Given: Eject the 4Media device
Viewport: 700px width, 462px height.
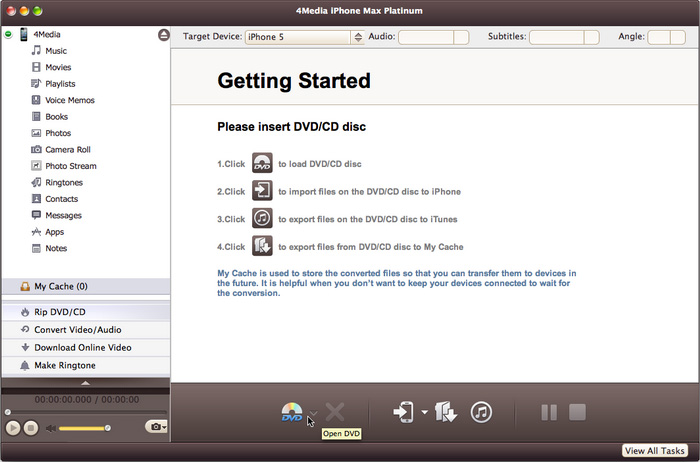Looking at the screenshot, I should (x=163, y=35).
